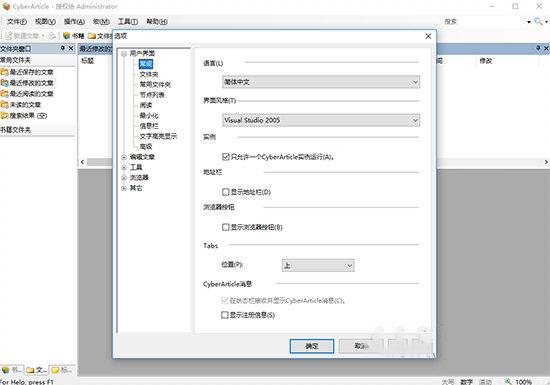Click 书籍文件夹 section header
The width and height of the screenshot is (550, 385).
(38, 130)
